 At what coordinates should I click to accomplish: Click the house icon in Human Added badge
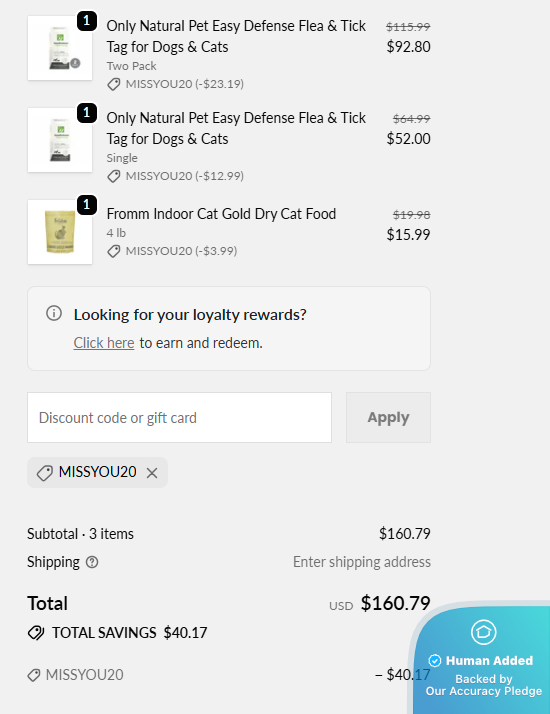click(x=484, y=632)
